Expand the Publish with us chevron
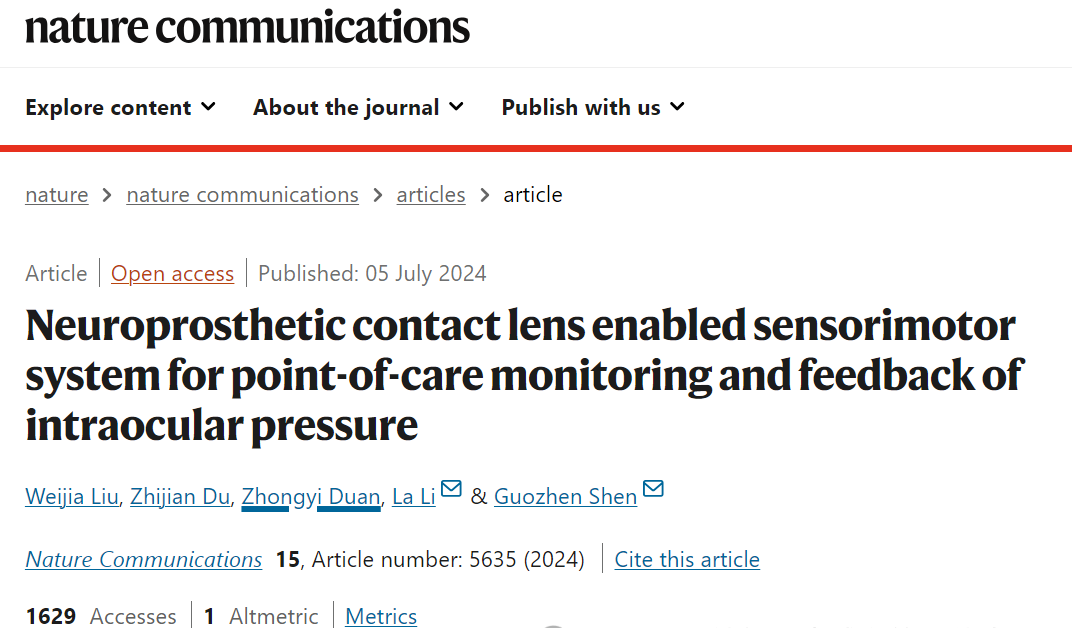 point(677,106)
